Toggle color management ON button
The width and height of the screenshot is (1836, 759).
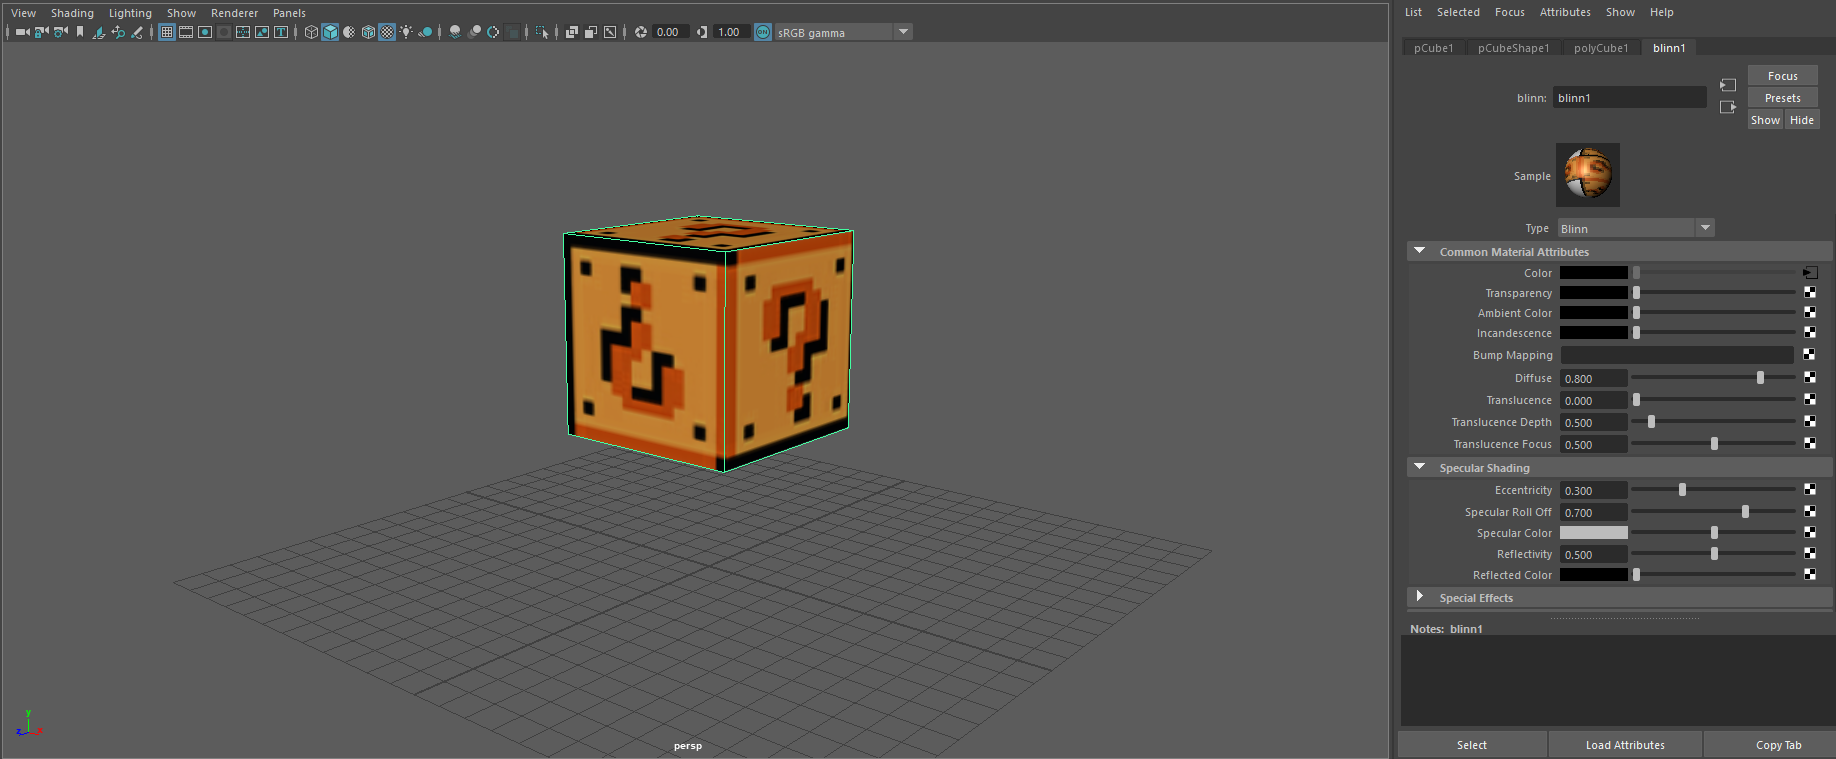point(763,32)
